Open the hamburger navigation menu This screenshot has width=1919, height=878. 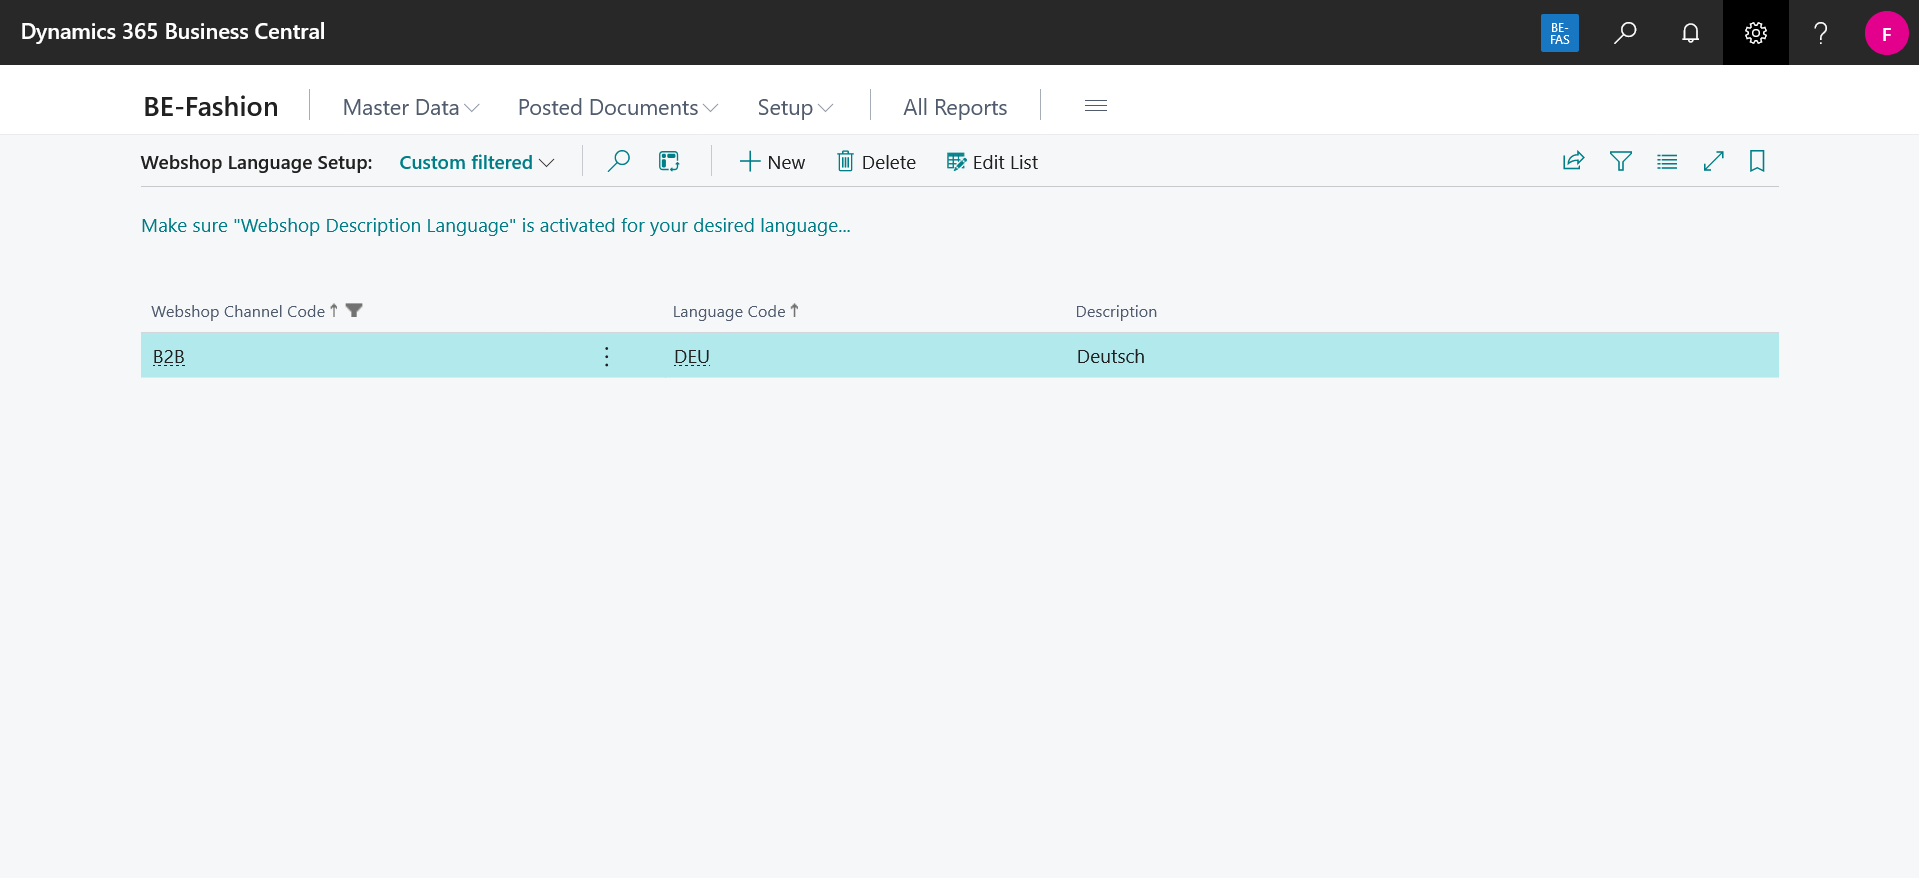tap(1096, 106)
